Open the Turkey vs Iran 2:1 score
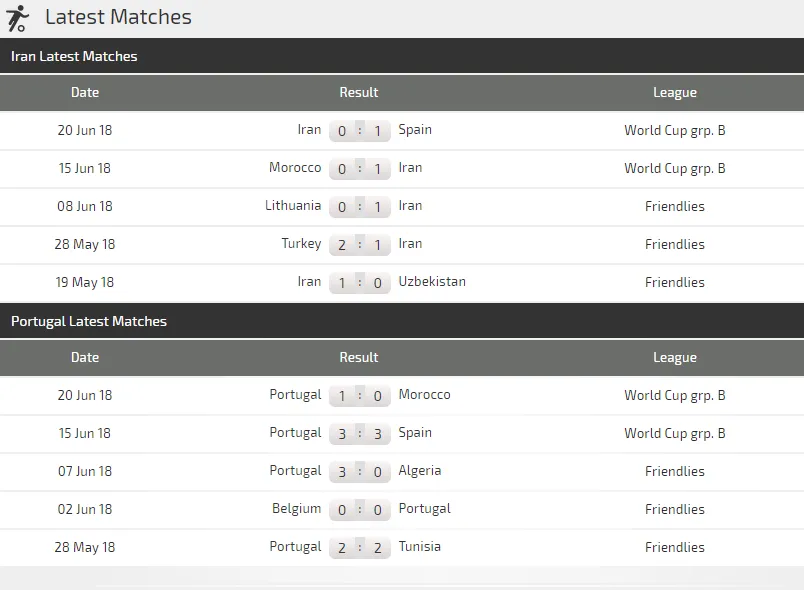804x590 pixels. pyautogui.click(x=359, y=244)
